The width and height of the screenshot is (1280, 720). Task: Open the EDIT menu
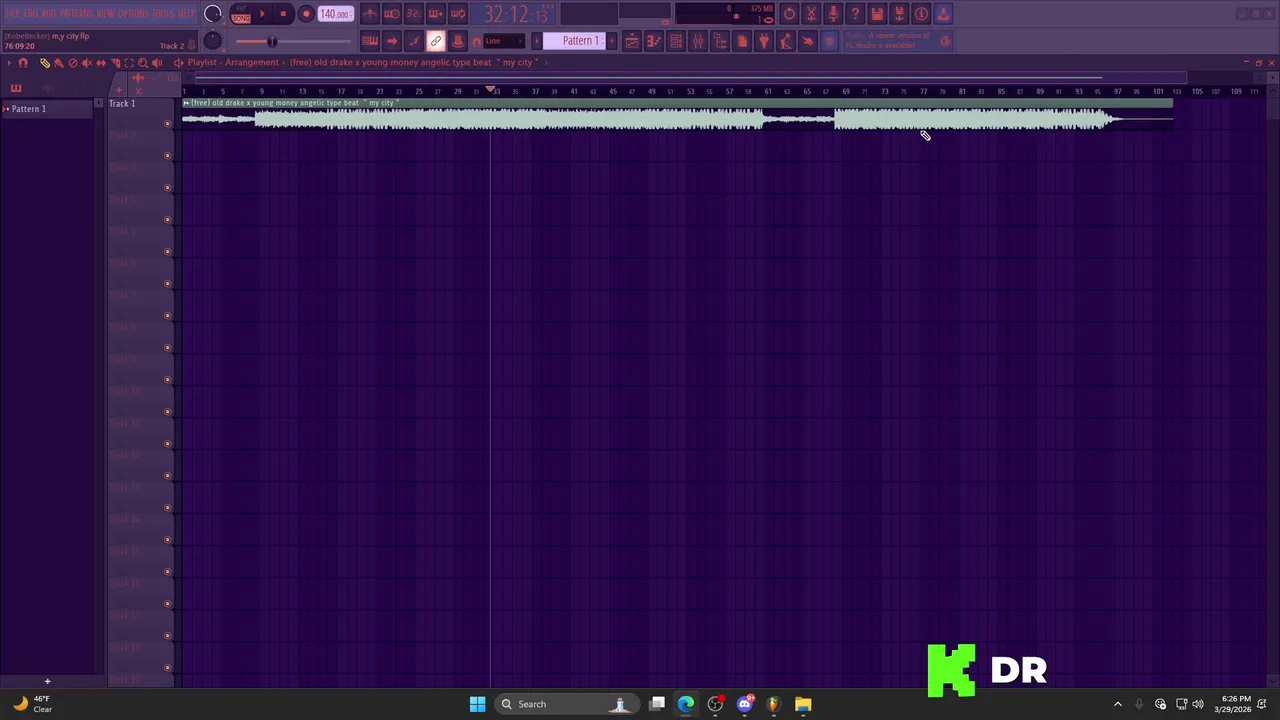pos(31,14)
